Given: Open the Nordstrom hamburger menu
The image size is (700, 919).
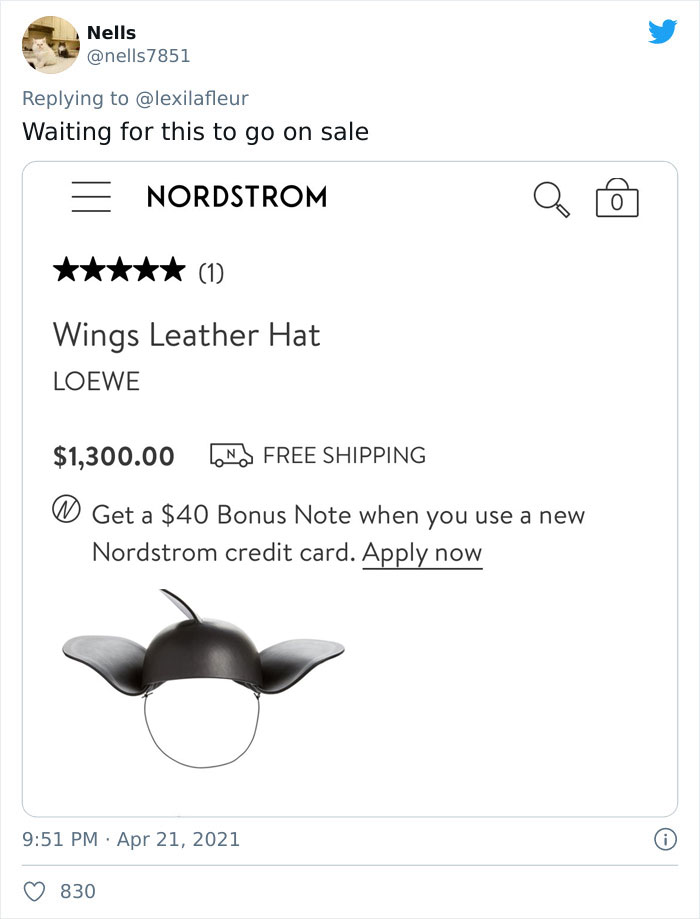Looking at the screenshot, I should coord(91,198).
